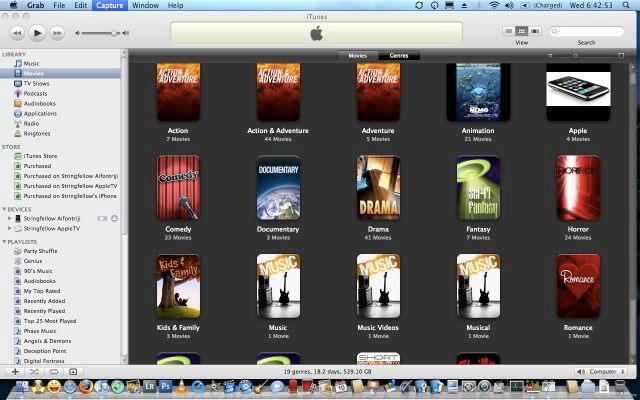Open the iTunes Store

[42, 157]
